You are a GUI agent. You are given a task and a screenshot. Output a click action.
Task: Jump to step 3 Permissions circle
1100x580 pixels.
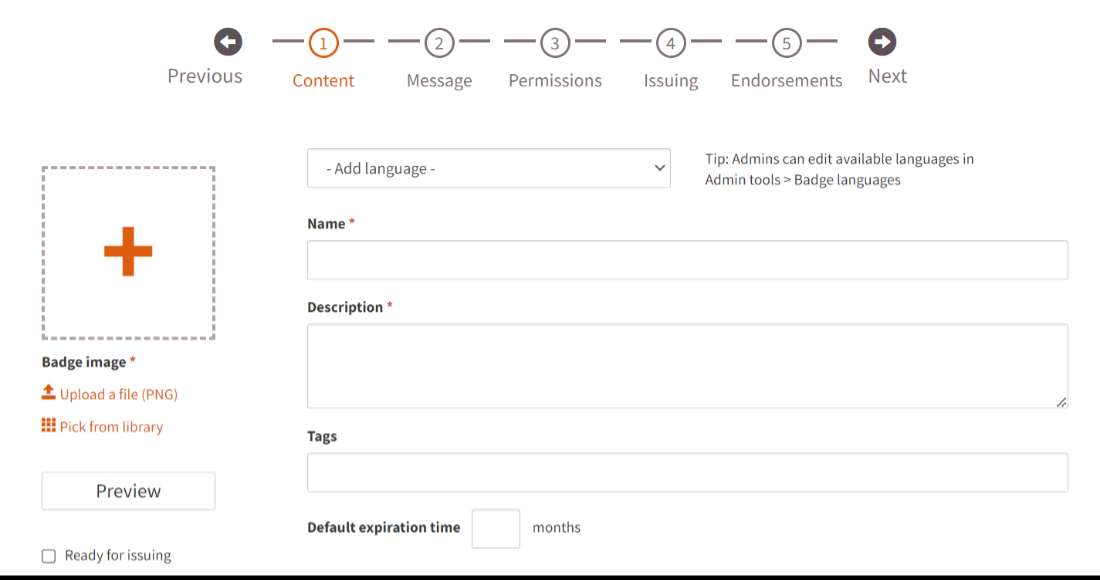tap(555, 43)
